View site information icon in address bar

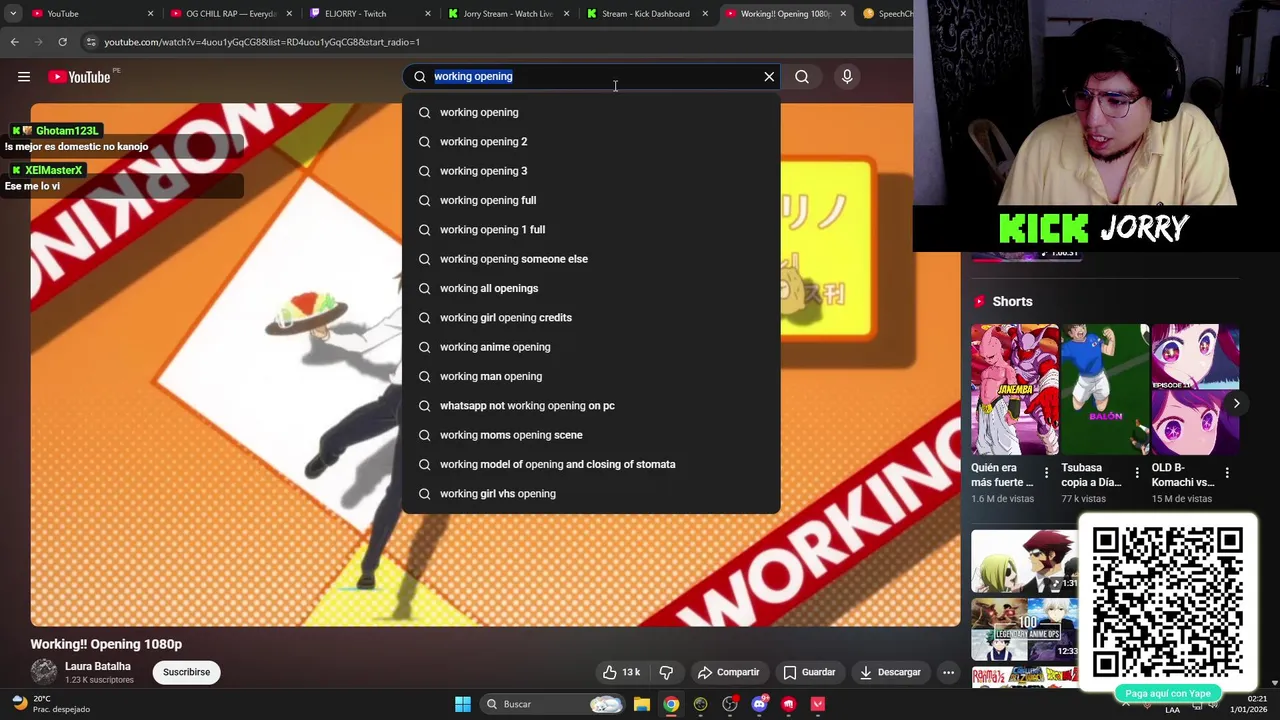[91, 42]
